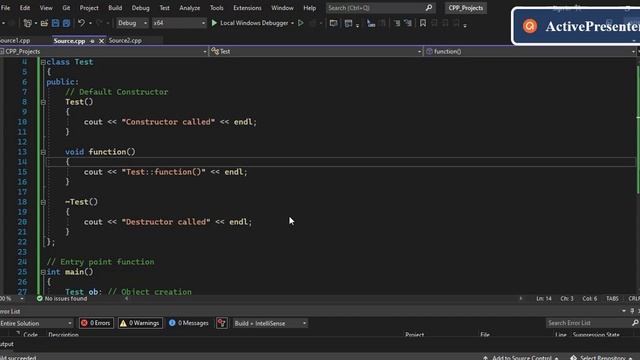Click the New Project toolbar icon
The height and width of the screenshot is (360, 640).
[27, 23]
